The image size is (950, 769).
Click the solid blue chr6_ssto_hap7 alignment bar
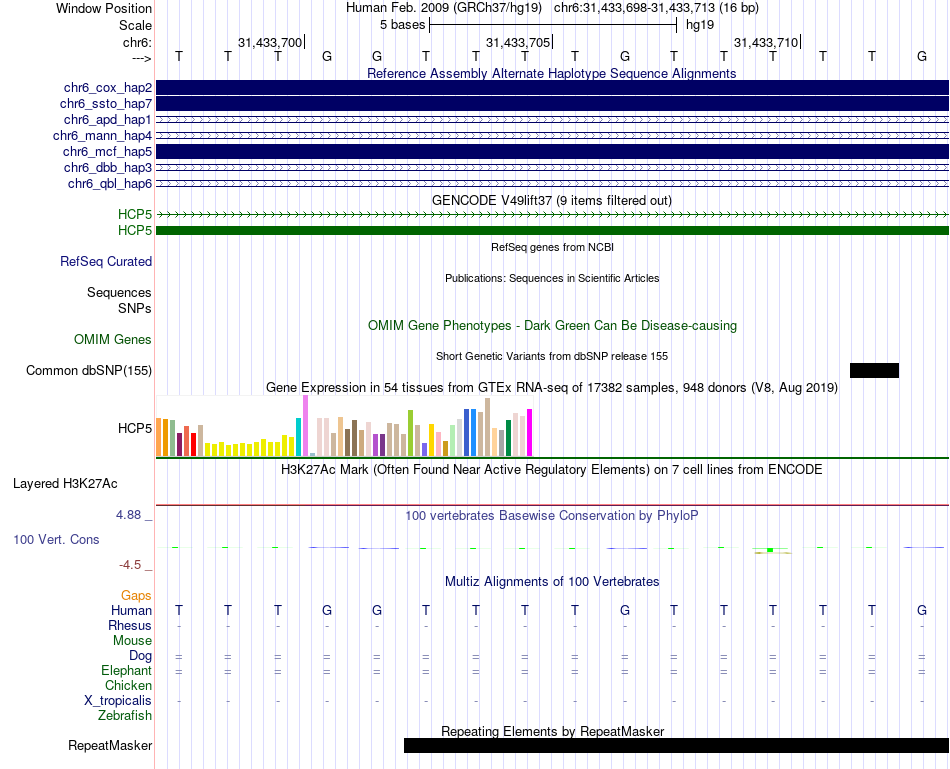552,104
